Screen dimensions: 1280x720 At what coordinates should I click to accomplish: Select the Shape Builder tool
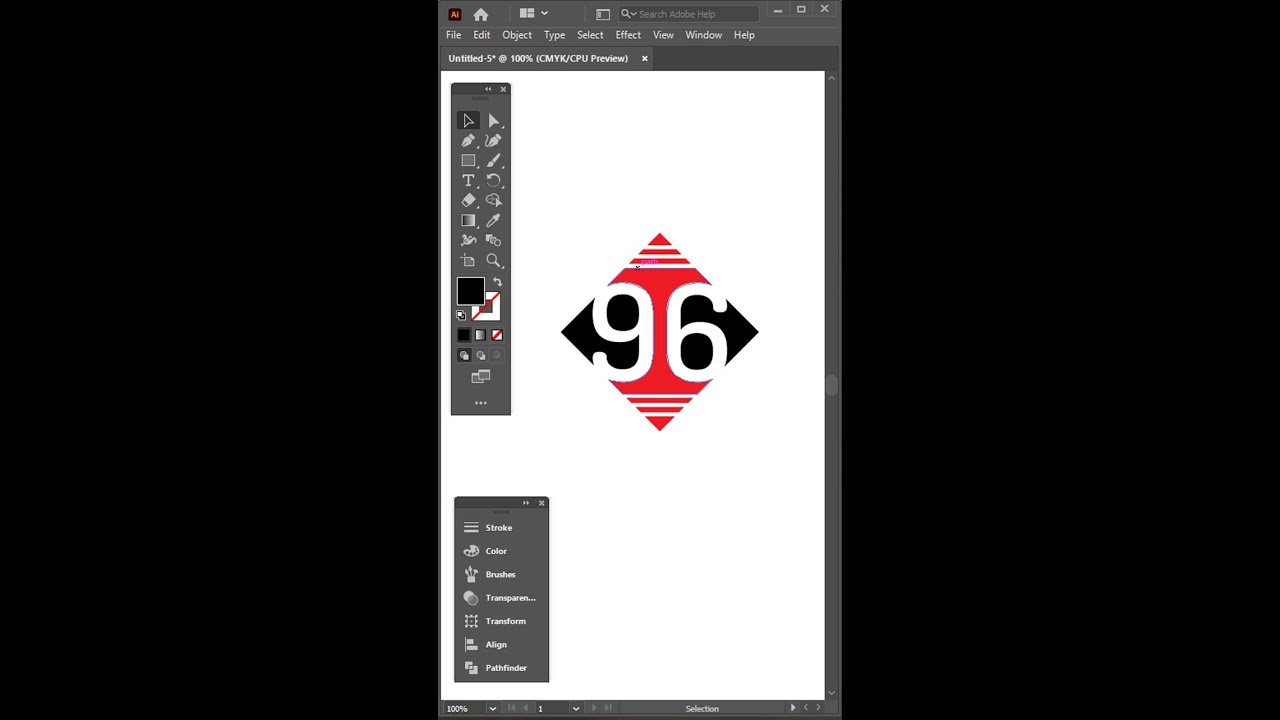tap(494, 201)
